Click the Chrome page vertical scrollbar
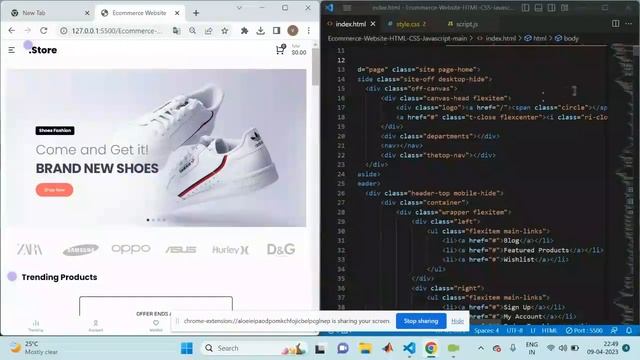The image size is (640, 360). coord(315,67)
